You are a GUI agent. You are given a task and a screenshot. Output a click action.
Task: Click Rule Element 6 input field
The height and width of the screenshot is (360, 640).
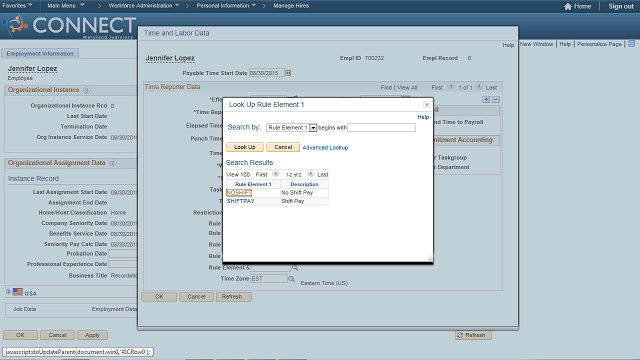[270, 268]
